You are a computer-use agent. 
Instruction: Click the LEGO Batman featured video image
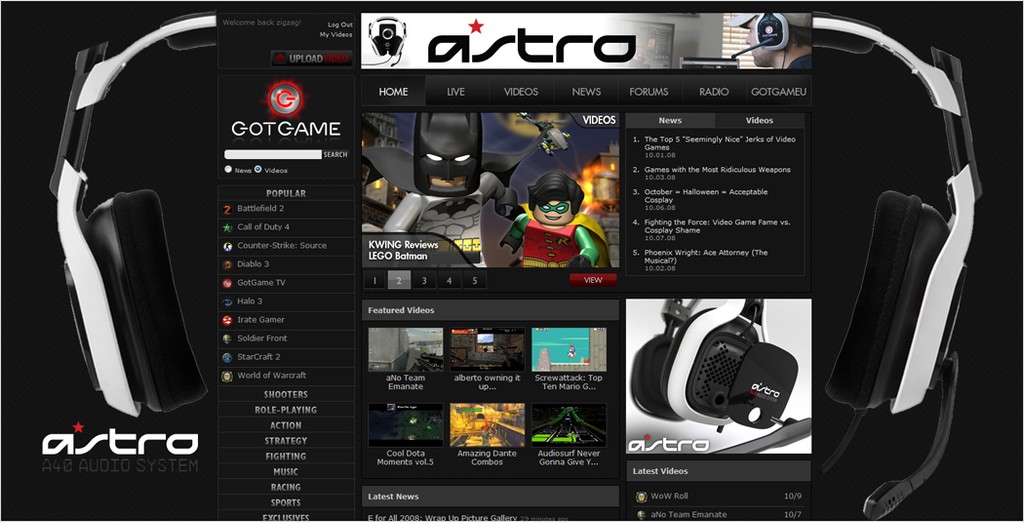[x=490, y=190]
